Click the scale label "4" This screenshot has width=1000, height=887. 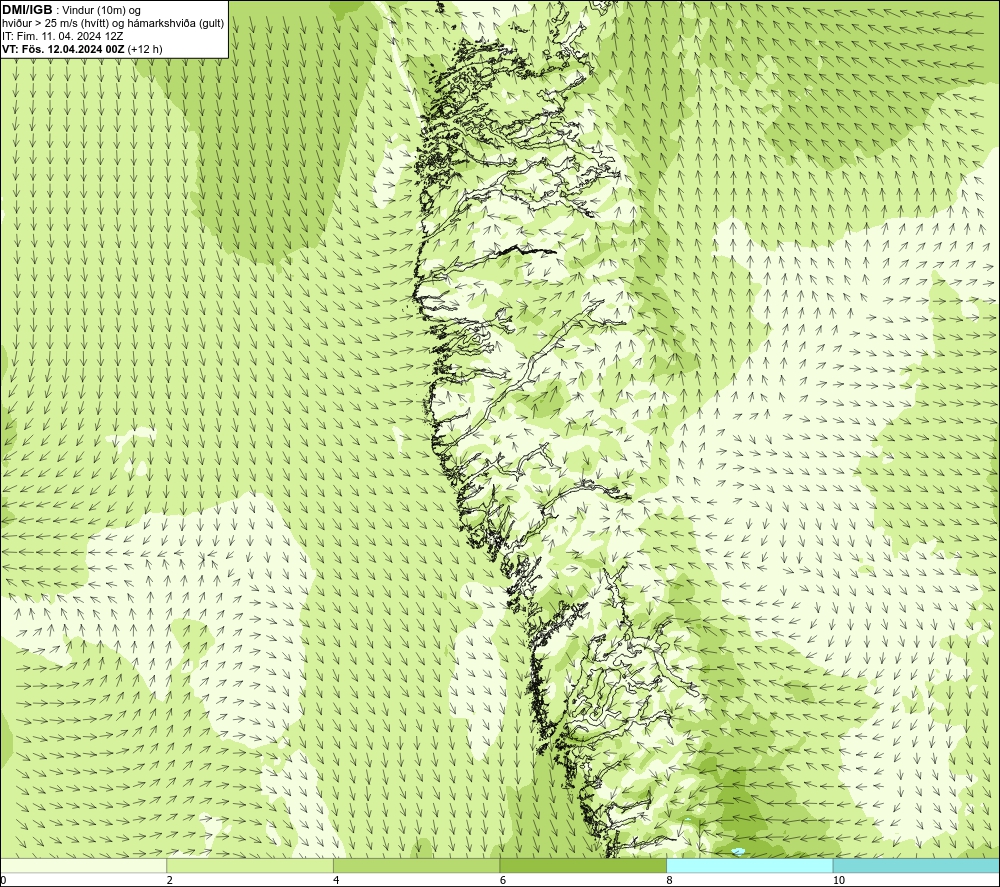[336, 881]
